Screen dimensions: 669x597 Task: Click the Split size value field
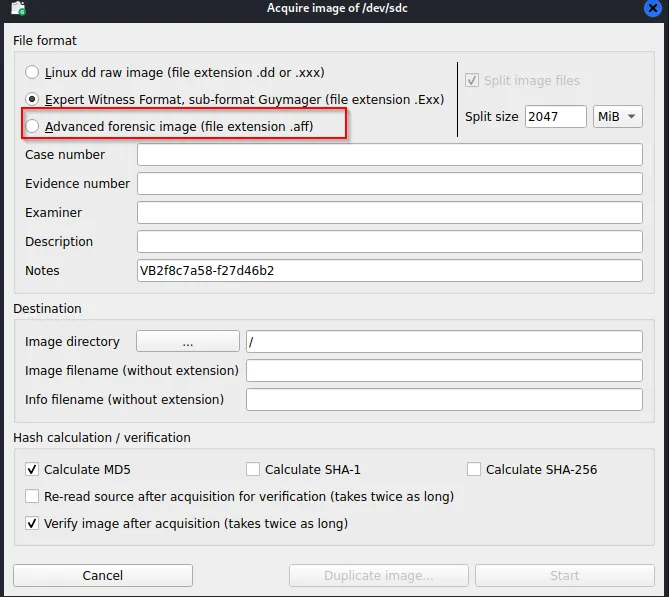coord(555,117)
